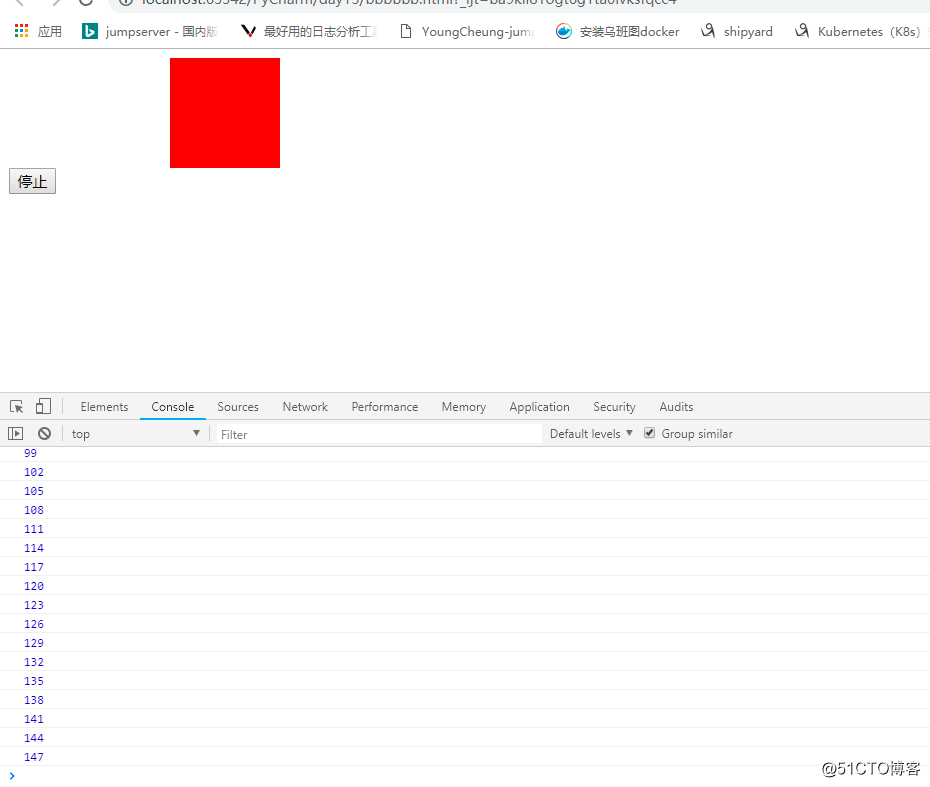Image resolution: width=930 pixels, height=787 pixels.
Task: Select console output line 147
Action: point(34,757)
